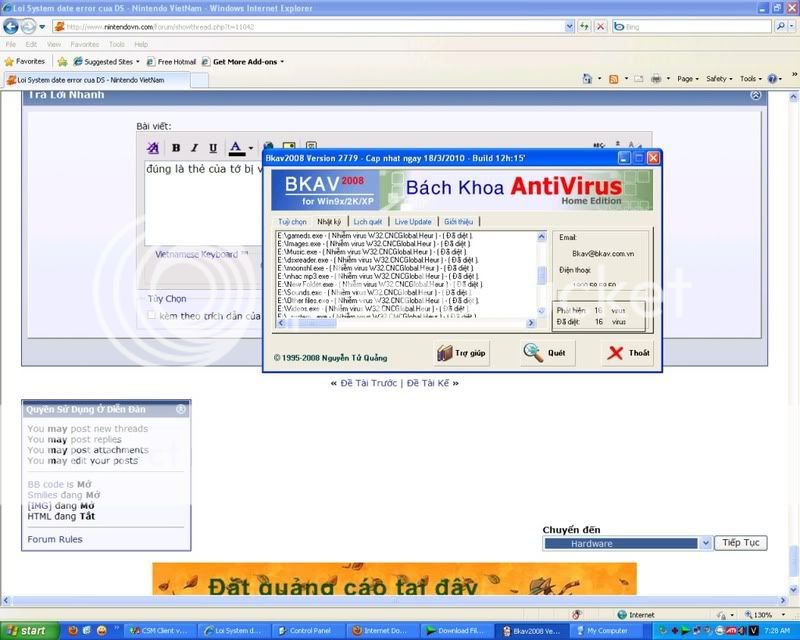This screenshot has width=800, height=640.
Task: Open a new browser tab
Action: click(199, 80)
